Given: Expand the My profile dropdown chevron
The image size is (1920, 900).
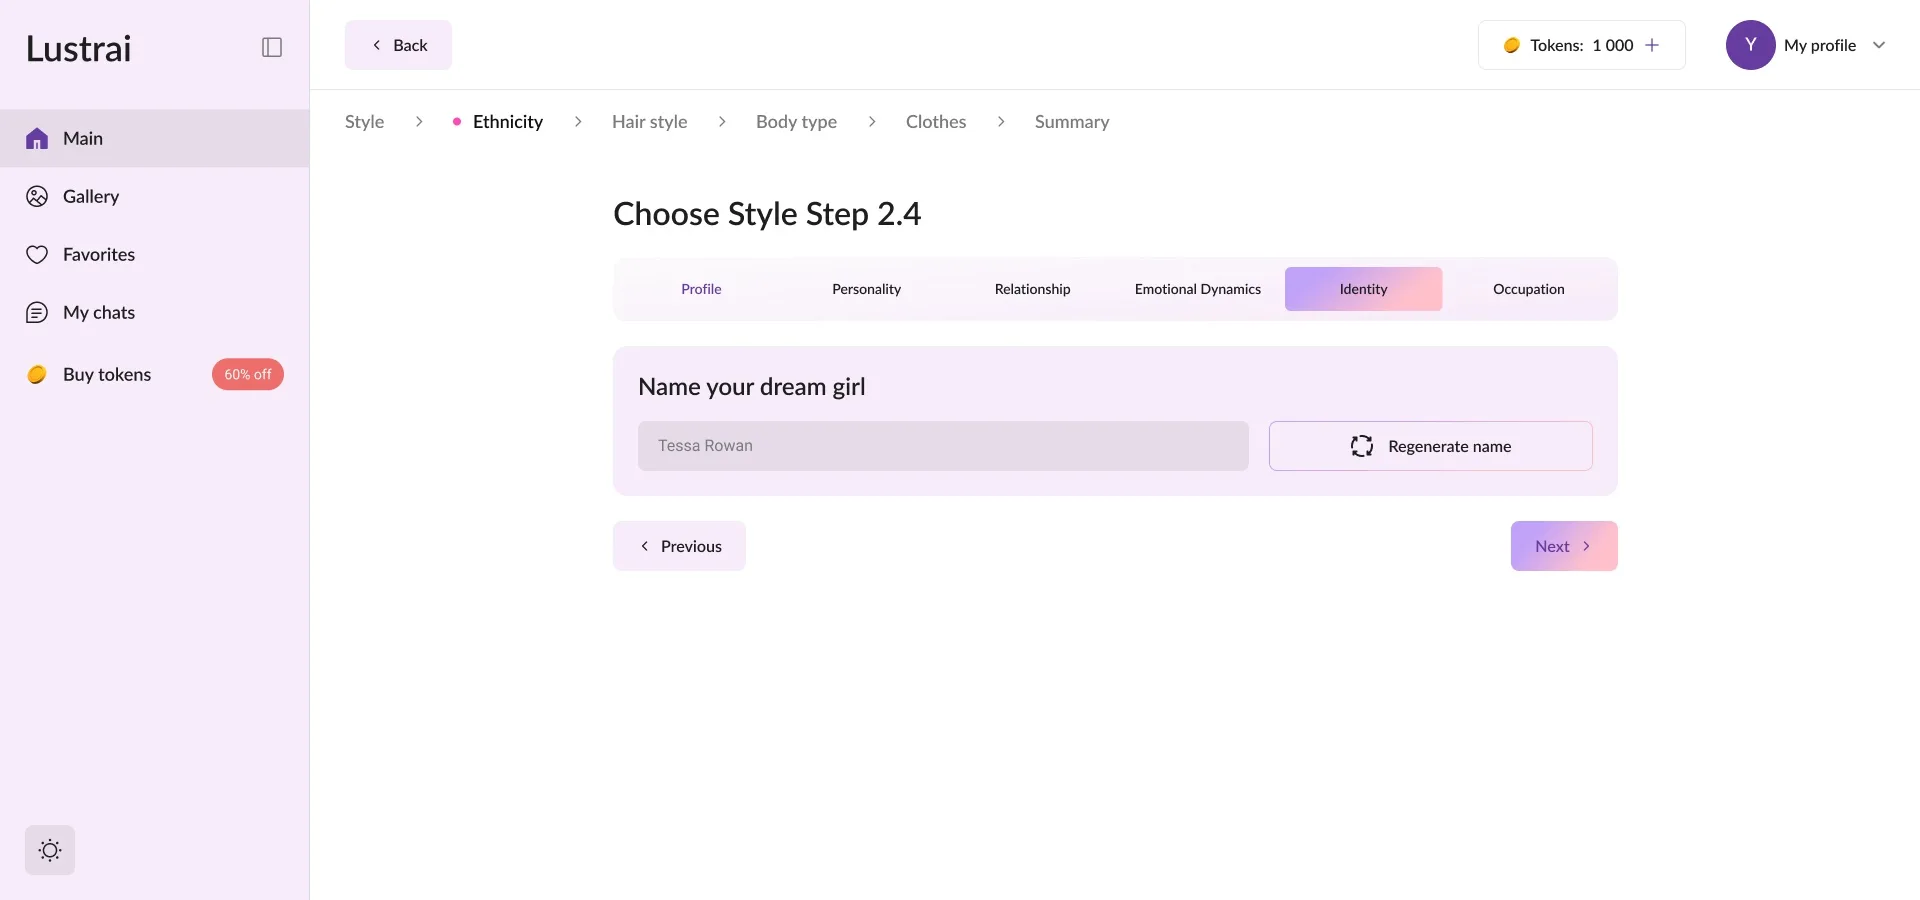Looking at the screenshot, I should (x=1879, y=45).
